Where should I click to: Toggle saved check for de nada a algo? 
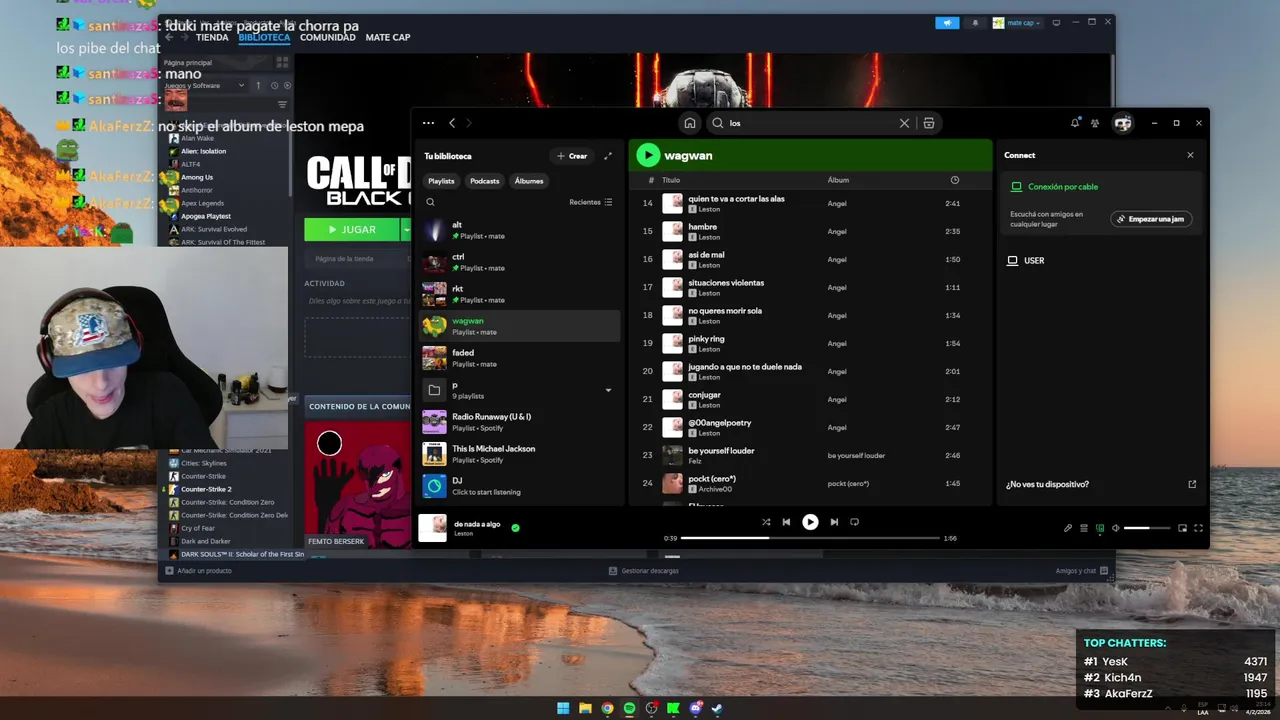click(x=515, y=527)
